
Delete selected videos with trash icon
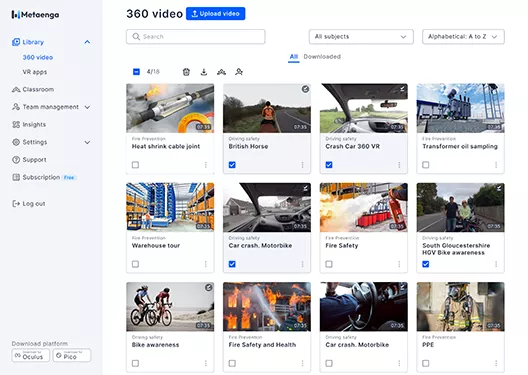pos(186,72)
